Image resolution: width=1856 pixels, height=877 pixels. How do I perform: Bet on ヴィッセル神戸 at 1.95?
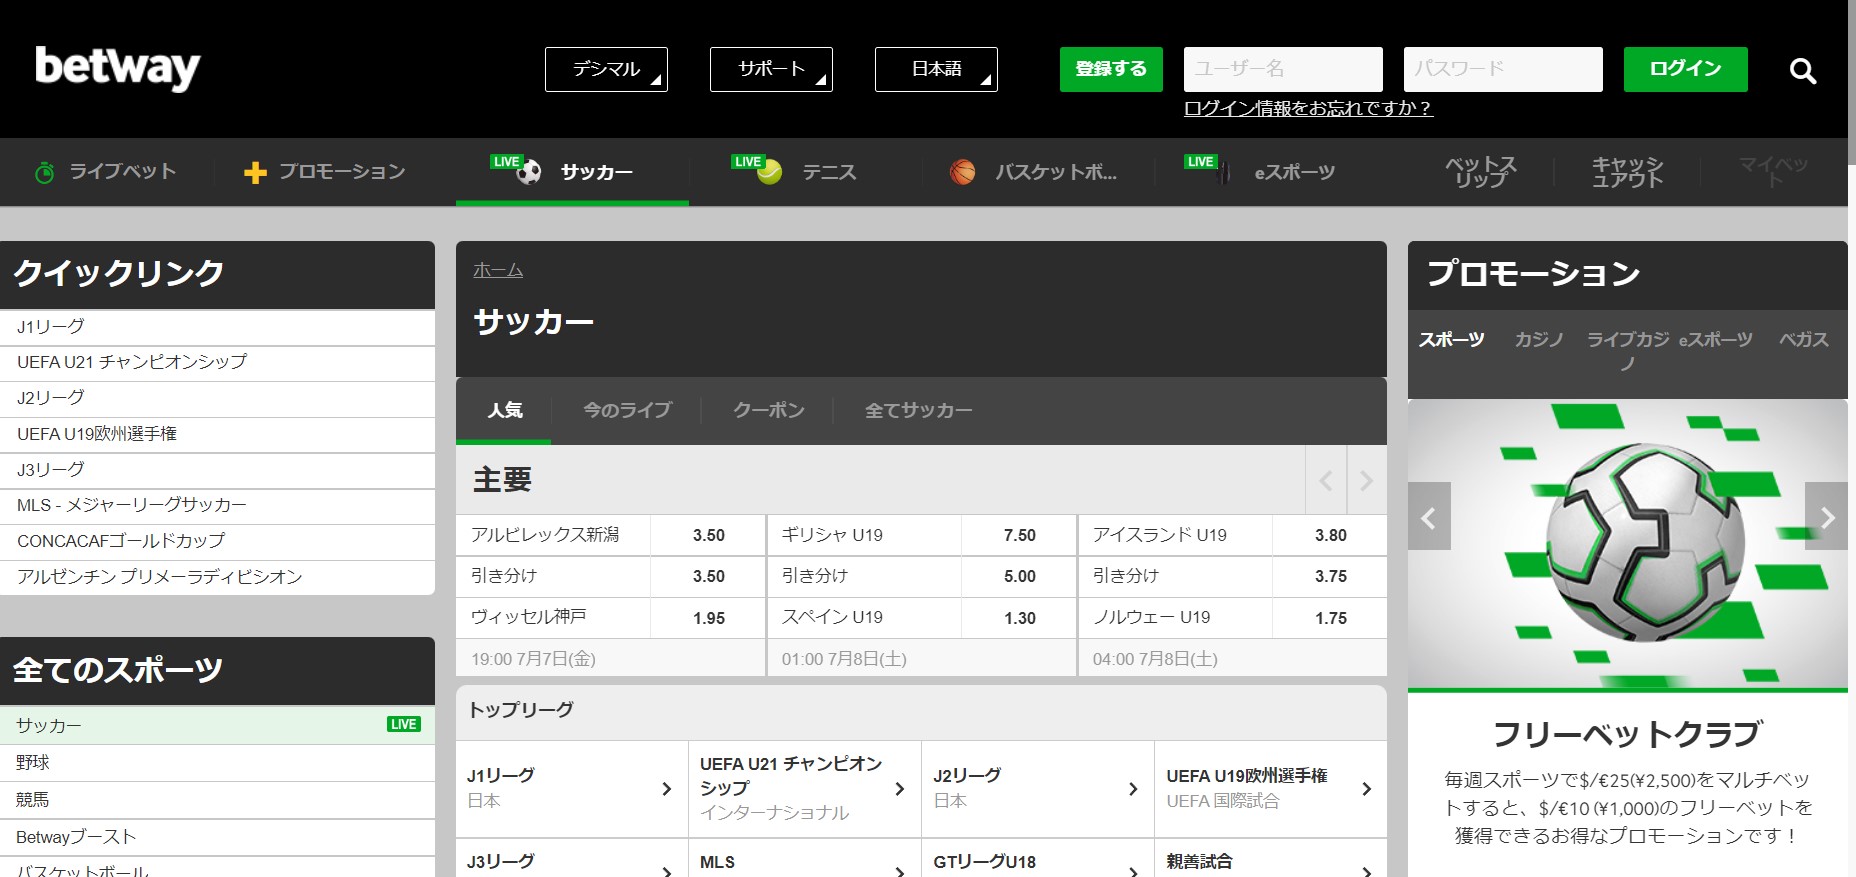708,618
